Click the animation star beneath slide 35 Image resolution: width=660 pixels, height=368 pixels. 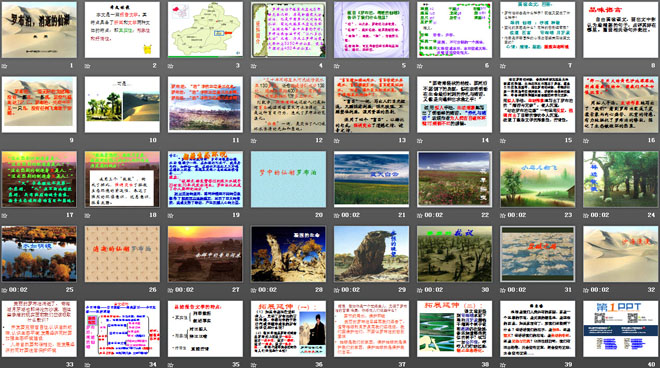pos(171,365)
